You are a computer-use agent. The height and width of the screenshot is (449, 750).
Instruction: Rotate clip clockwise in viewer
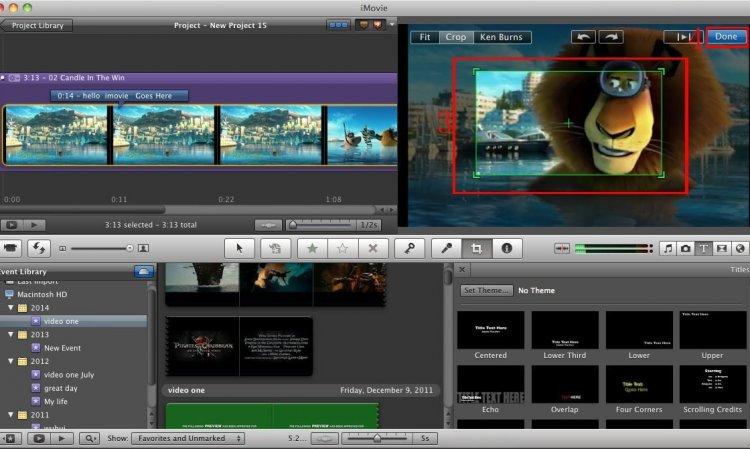click(611, 37)
